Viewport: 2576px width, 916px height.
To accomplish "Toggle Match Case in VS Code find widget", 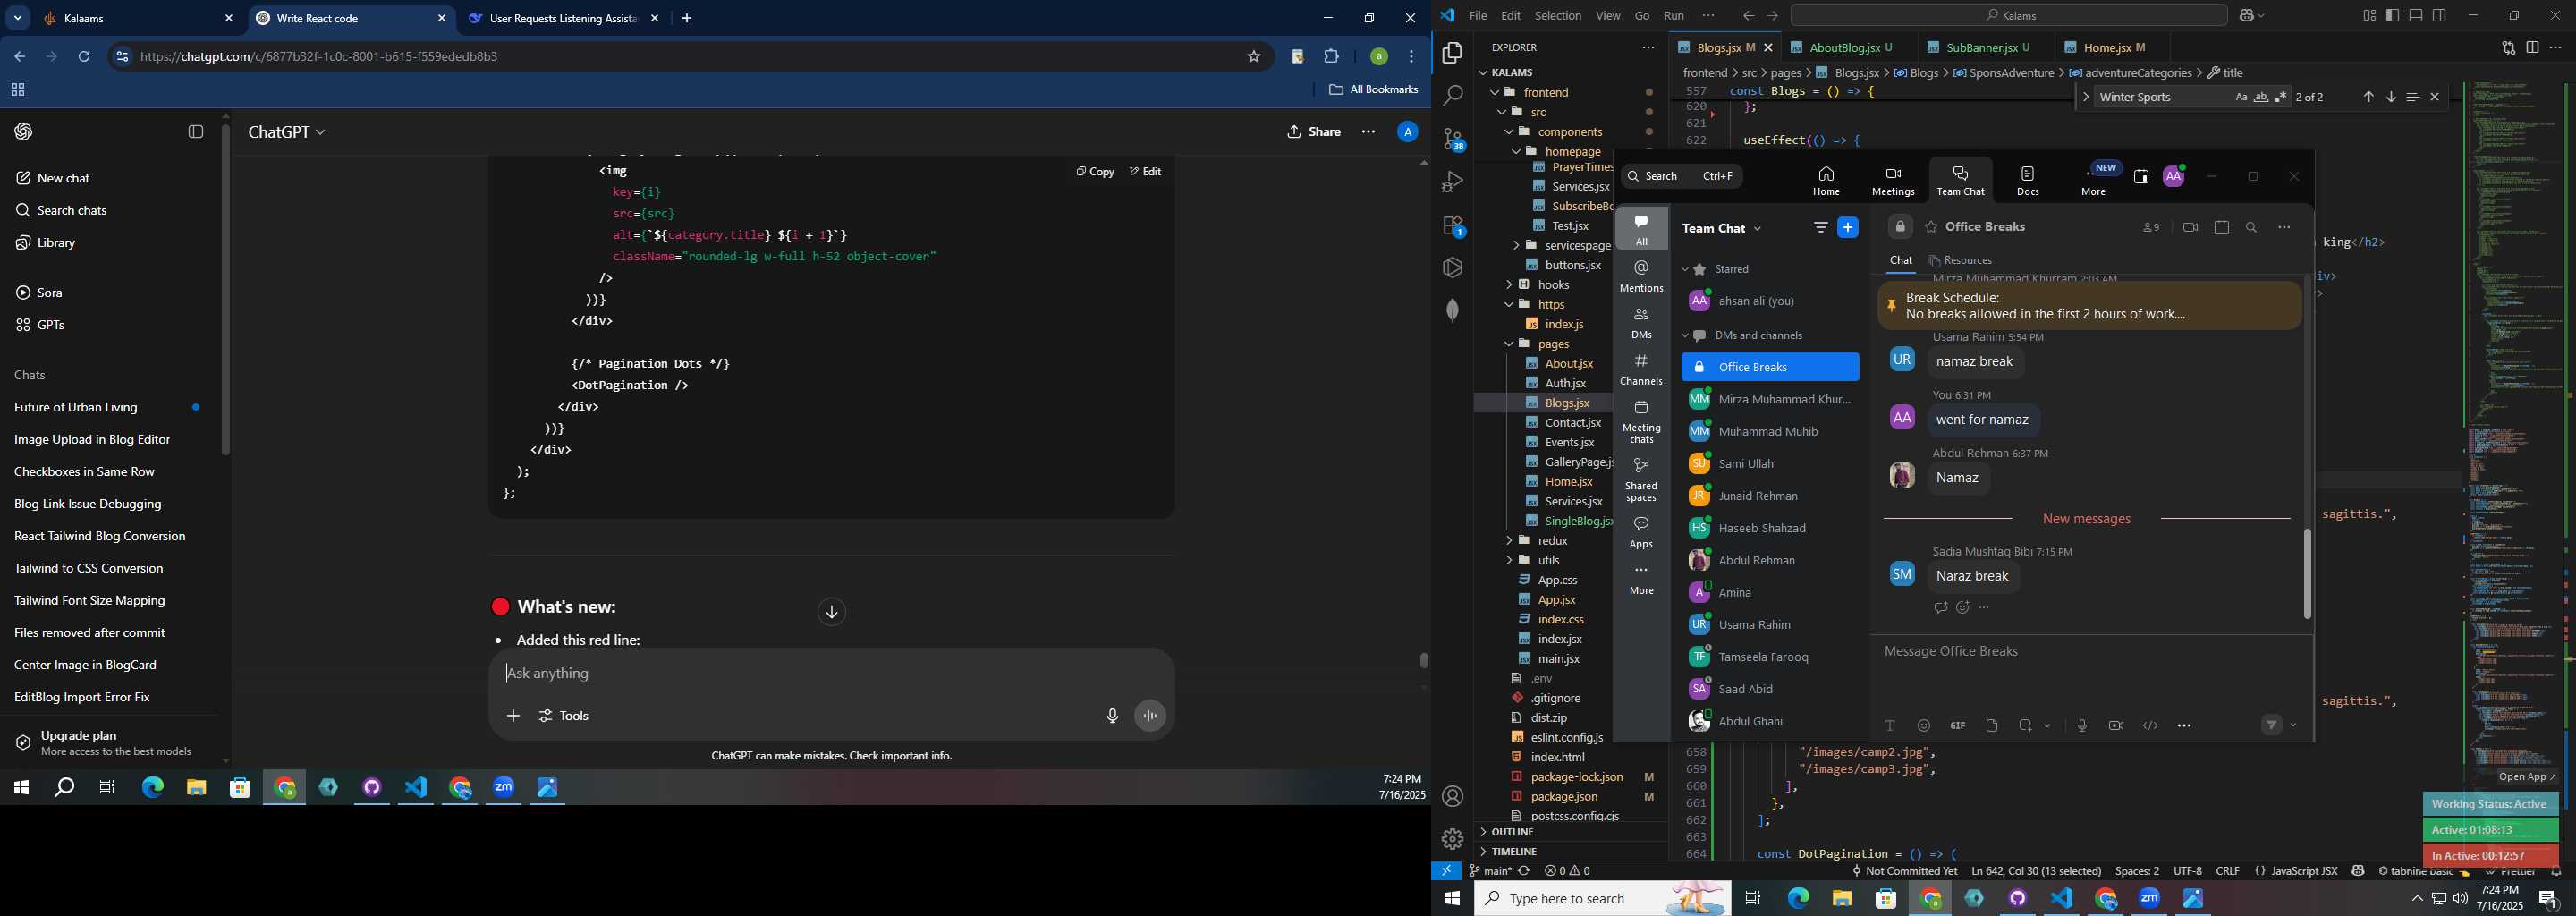I will coord(2241,97).
